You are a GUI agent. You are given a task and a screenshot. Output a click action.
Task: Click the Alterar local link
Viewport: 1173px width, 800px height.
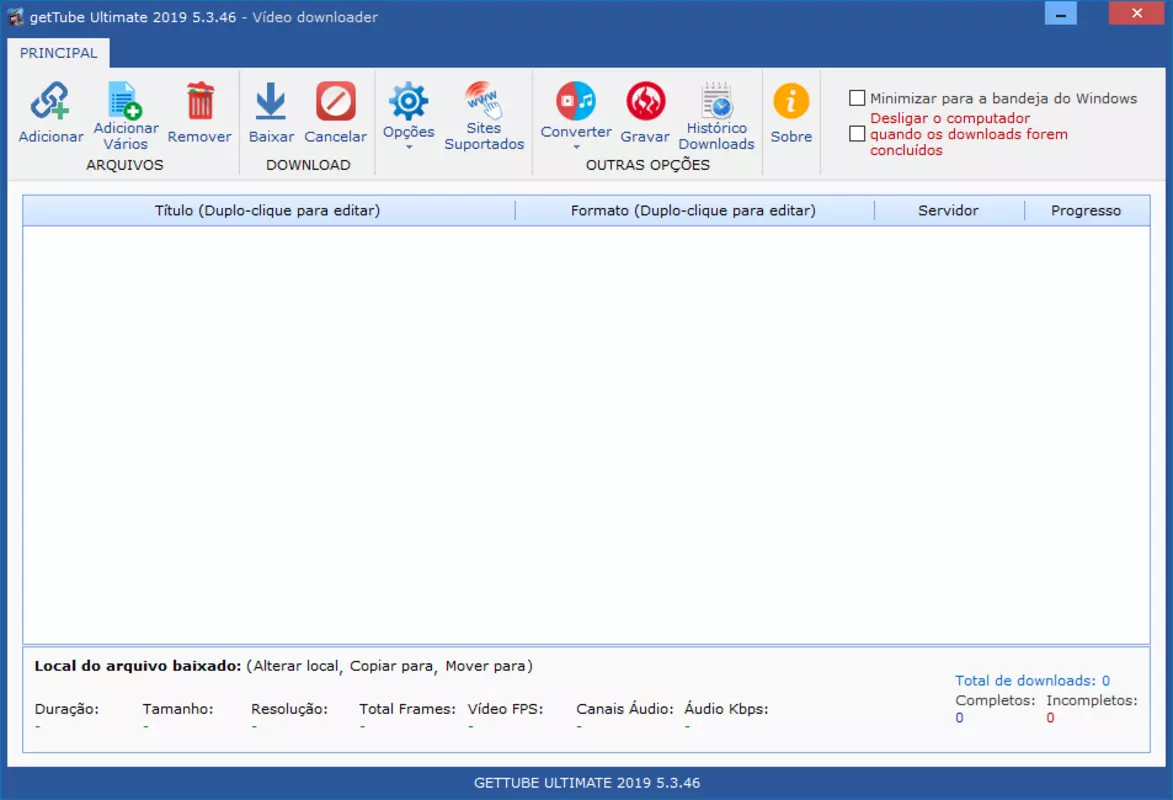click(x=295, y=666)
